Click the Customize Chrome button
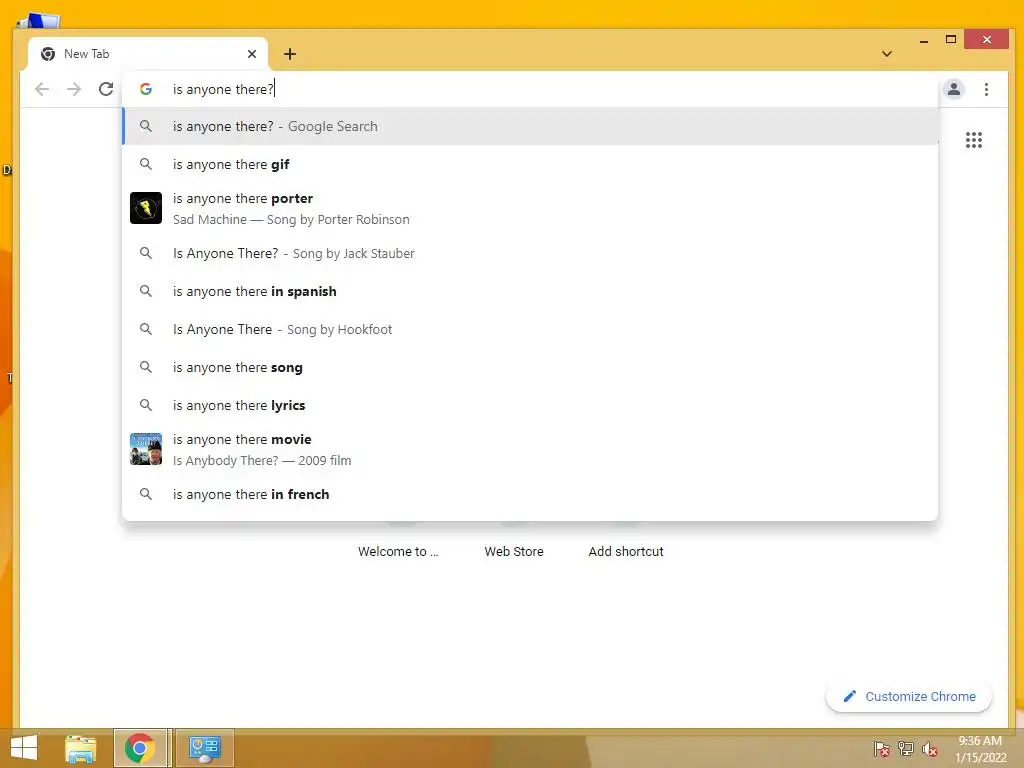This screenshot has width=1024, height=768. click(x=909, y=696)
